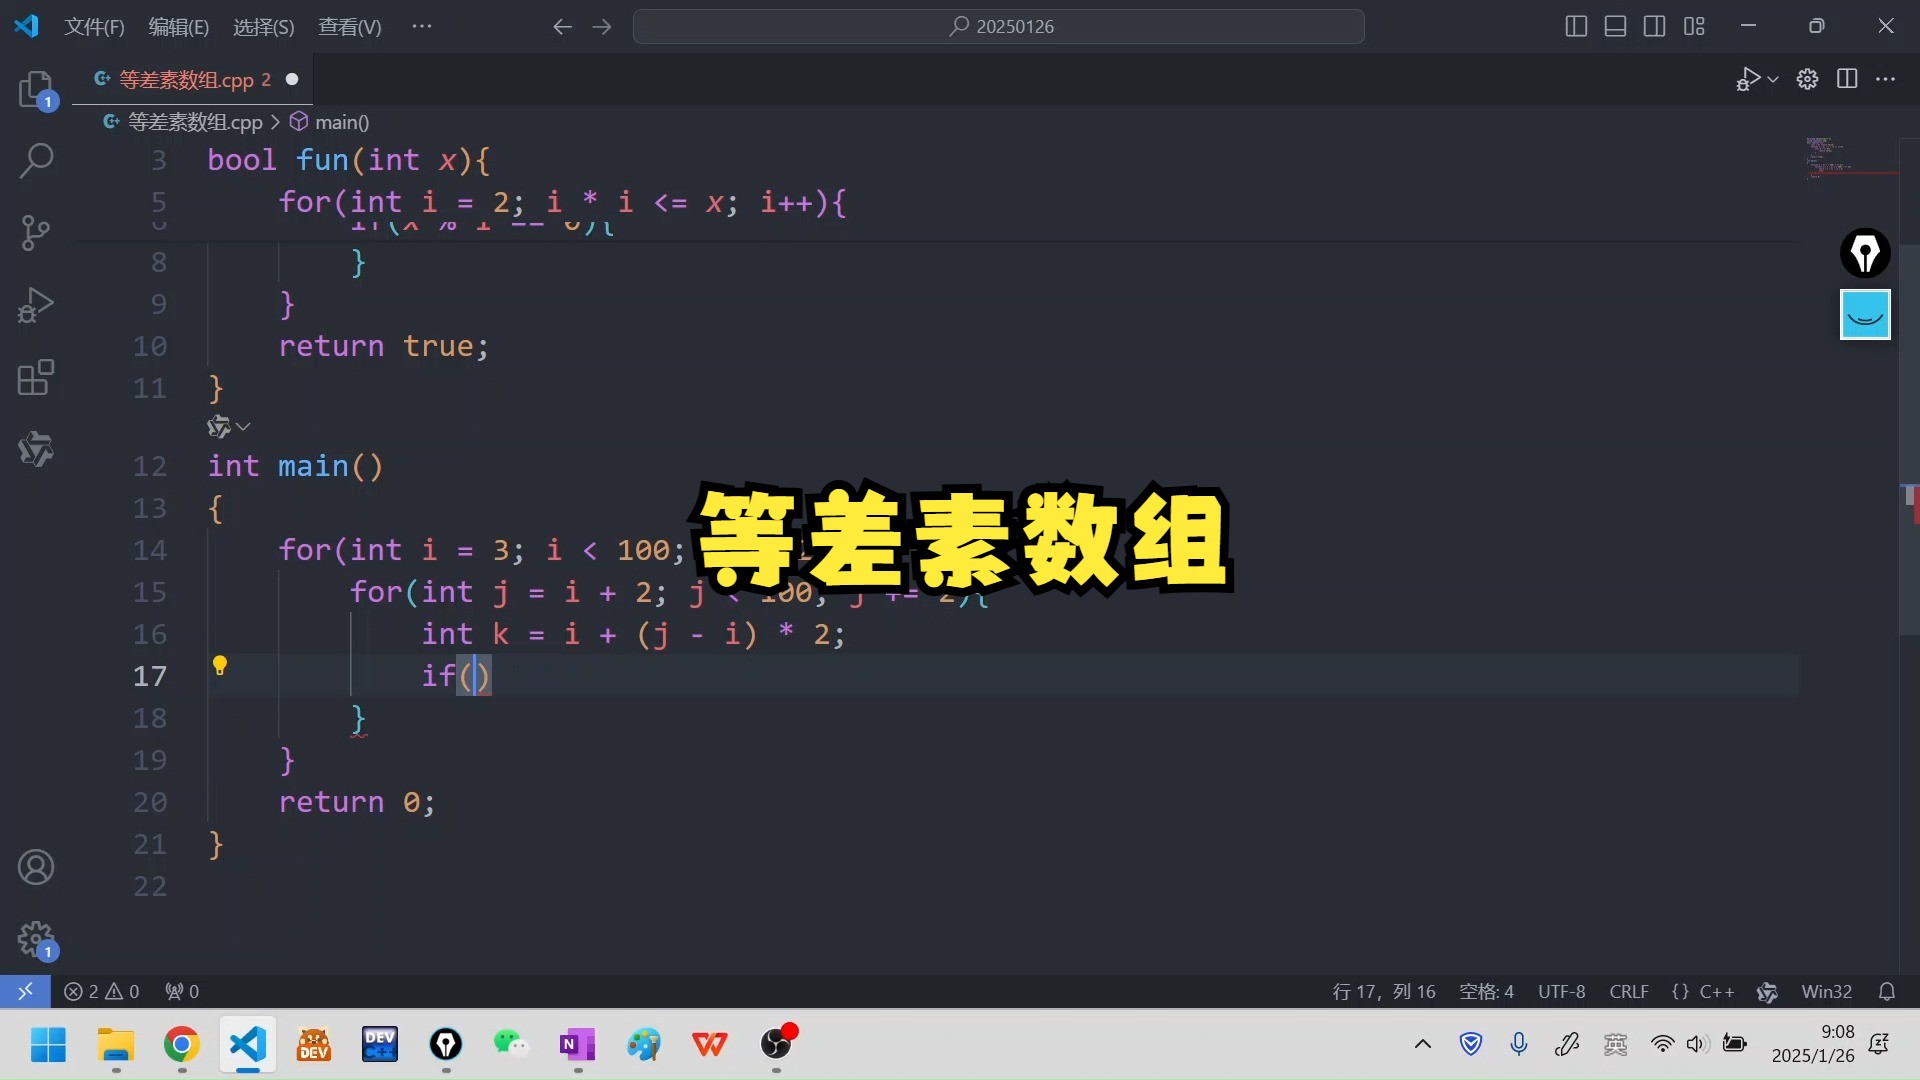
Task: Click the 行 17, 列 16 cursor position
Action: tap(1384, 991)
